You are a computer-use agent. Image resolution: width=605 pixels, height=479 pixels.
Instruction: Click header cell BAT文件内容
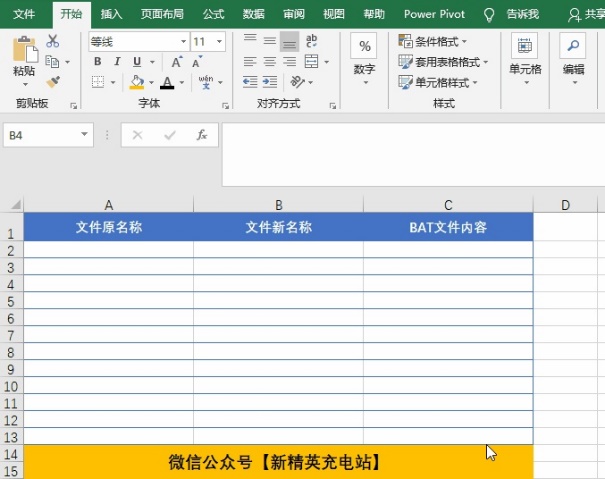click(x=448, y=227)
